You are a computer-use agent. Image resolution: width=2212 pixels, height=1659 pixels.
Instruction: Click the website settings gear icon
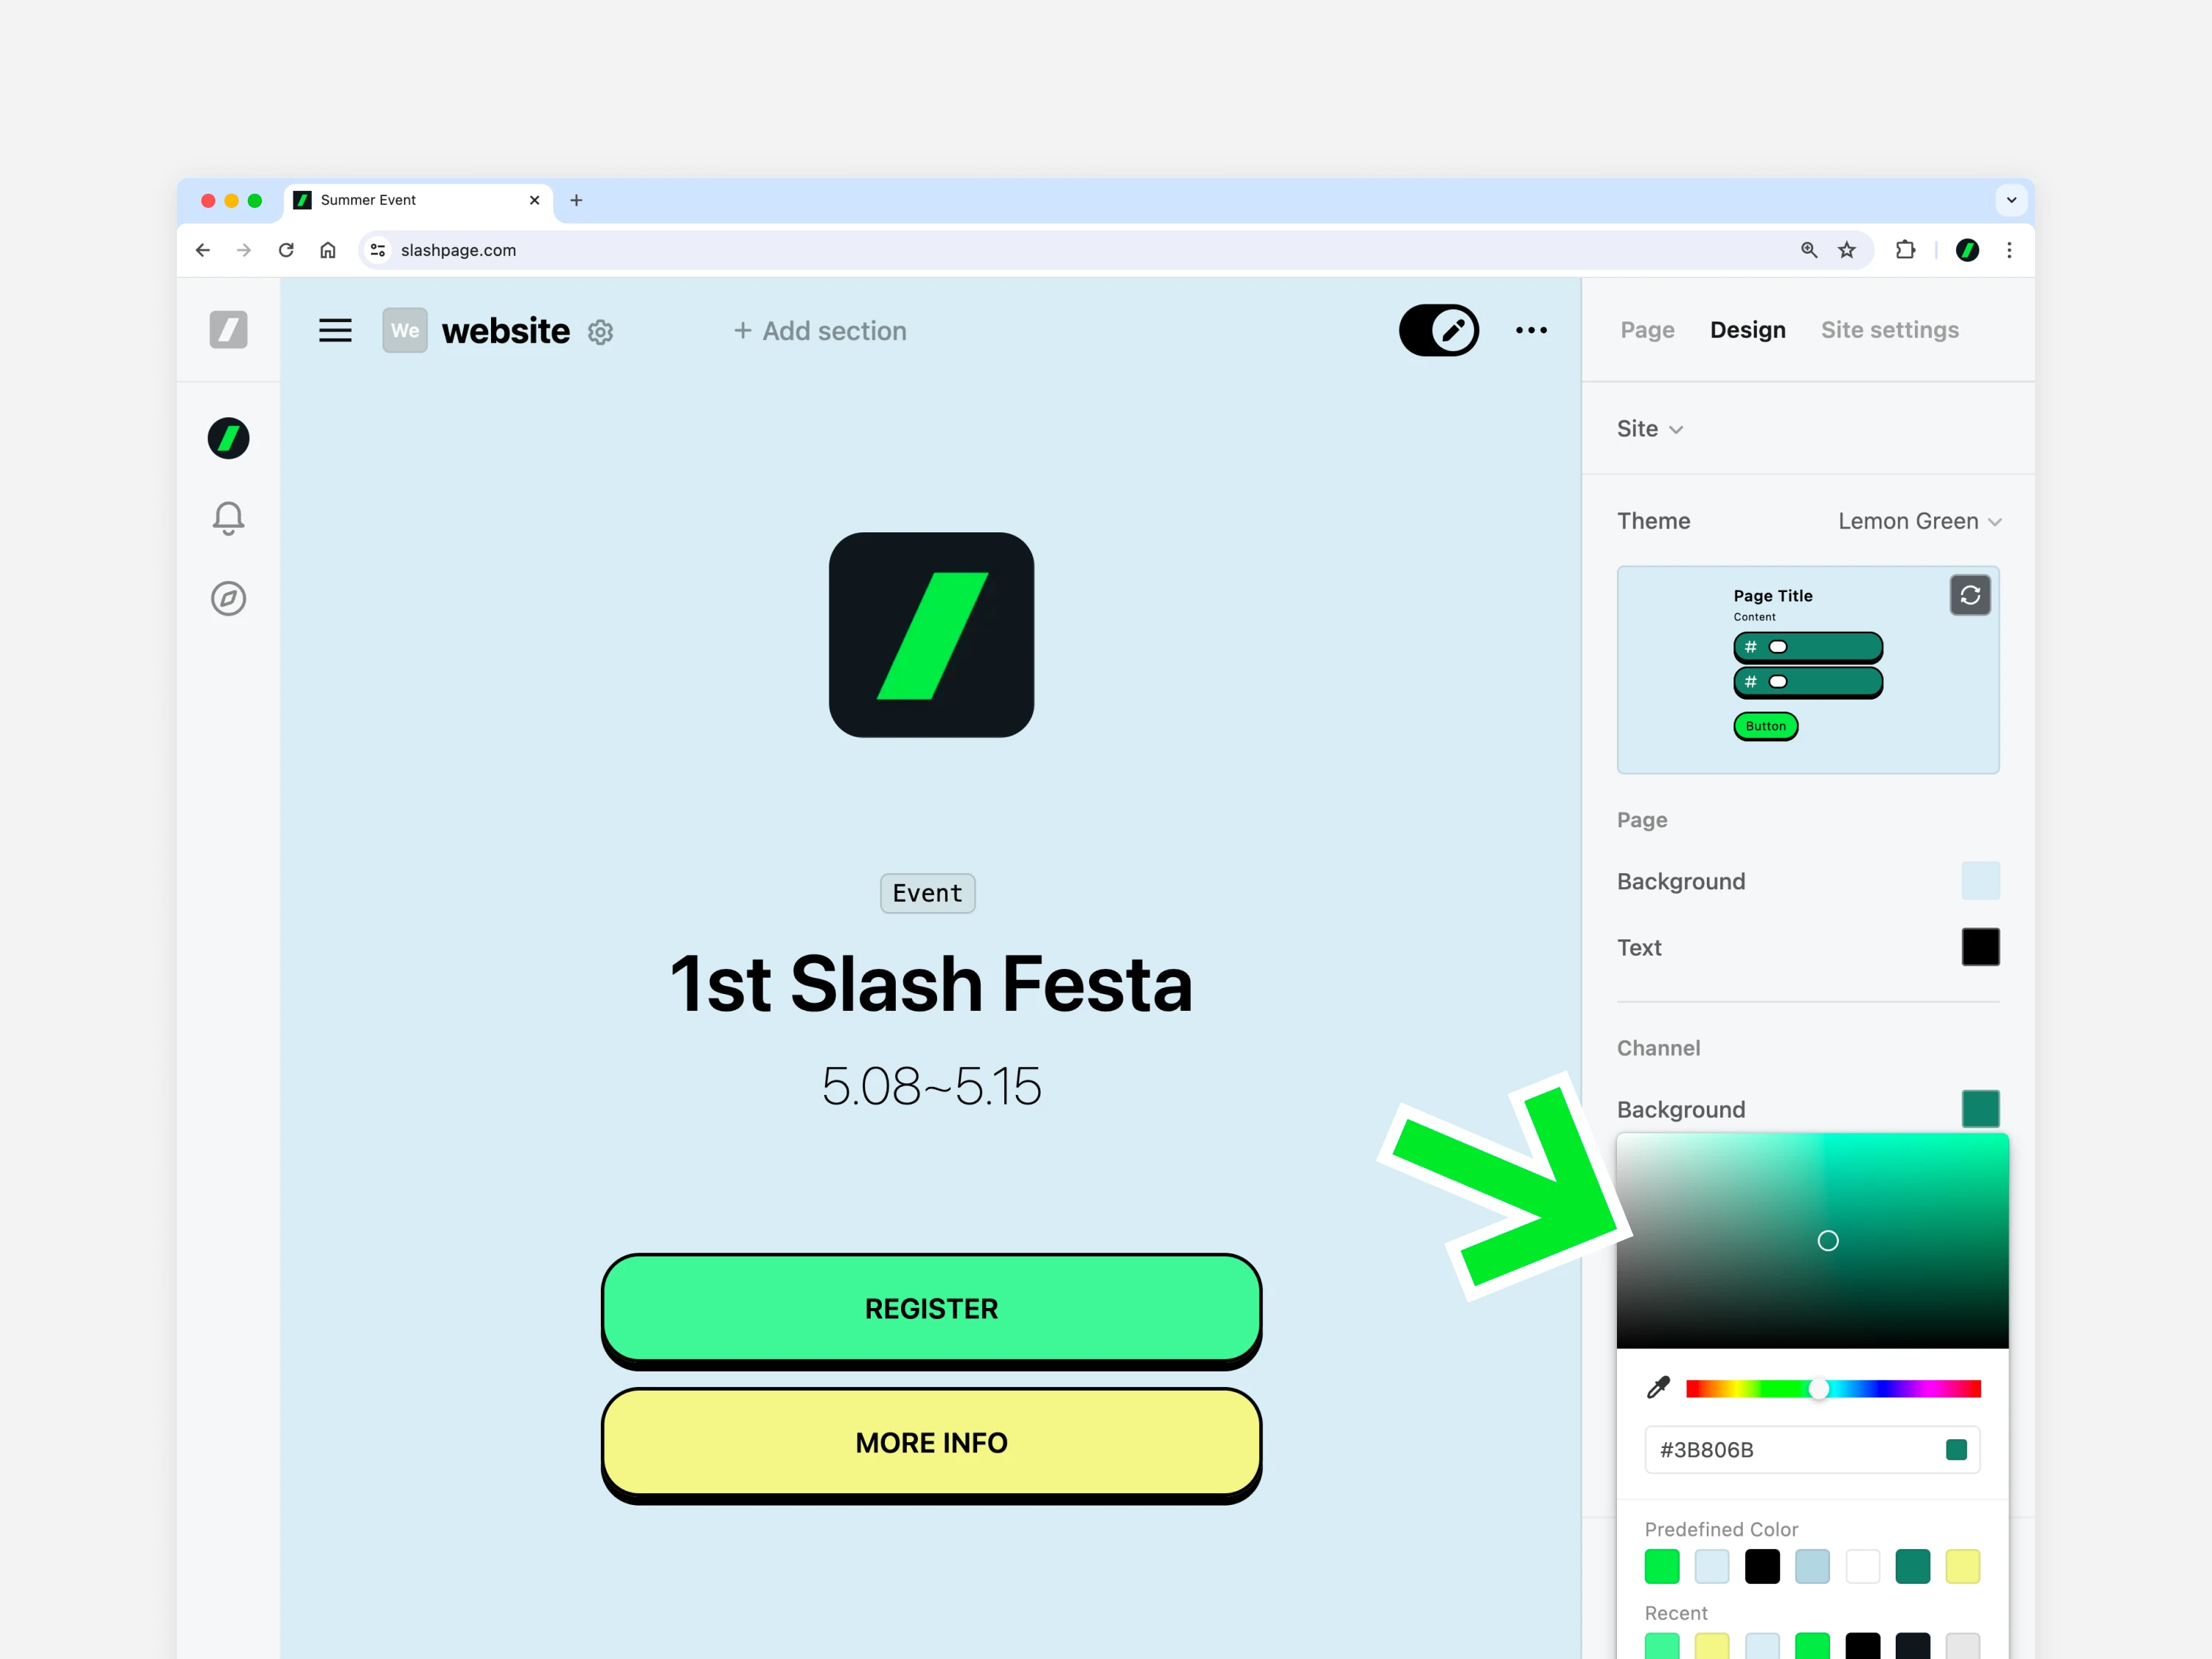click(x=600, y=332)
